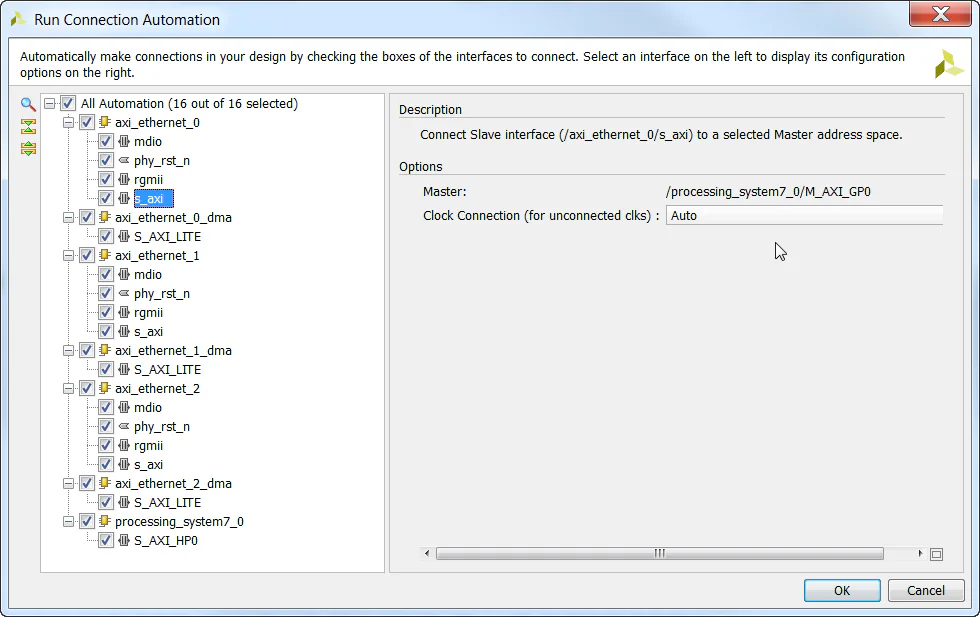Click the search magnifier icon
This screenshot has width=980, height=617.
26,103
